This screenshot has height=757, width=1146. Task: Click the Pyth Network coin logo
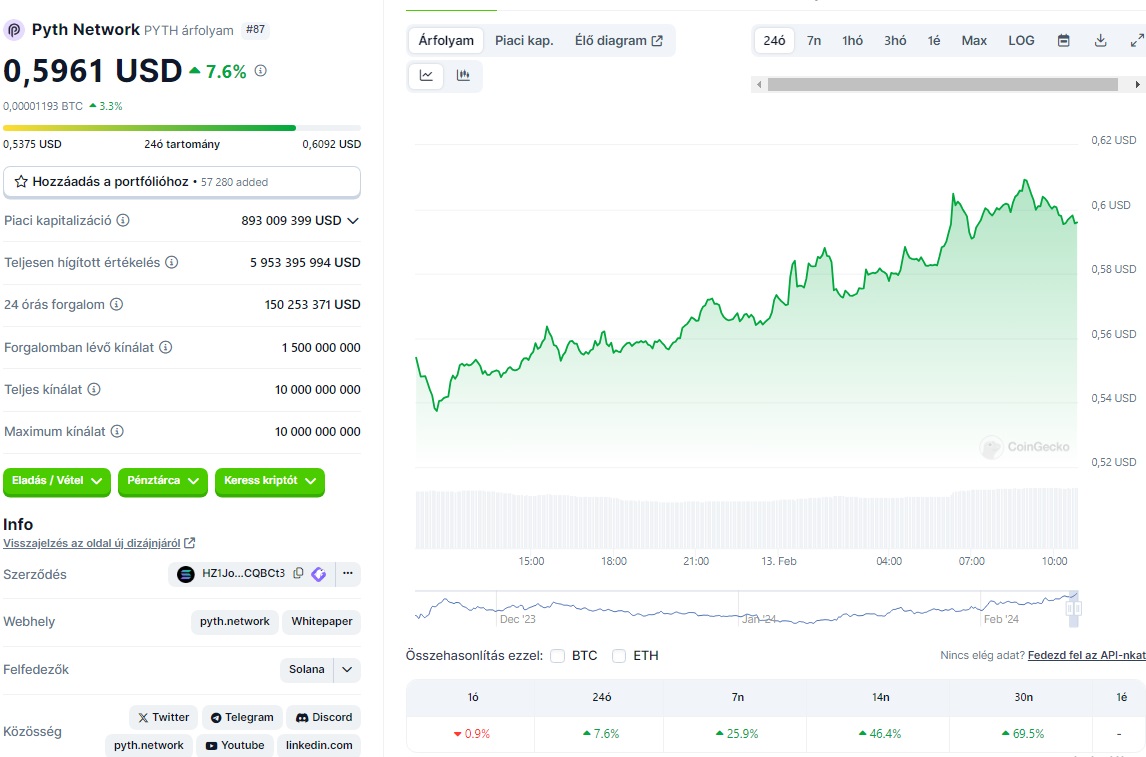tap(14, 30)
